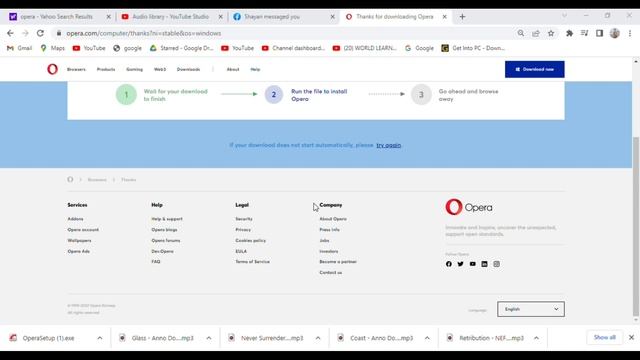The height and width of the screenshot is (360, 640).
Task: Open Opera's Twitter icon
Action: [x=460, y=264]
